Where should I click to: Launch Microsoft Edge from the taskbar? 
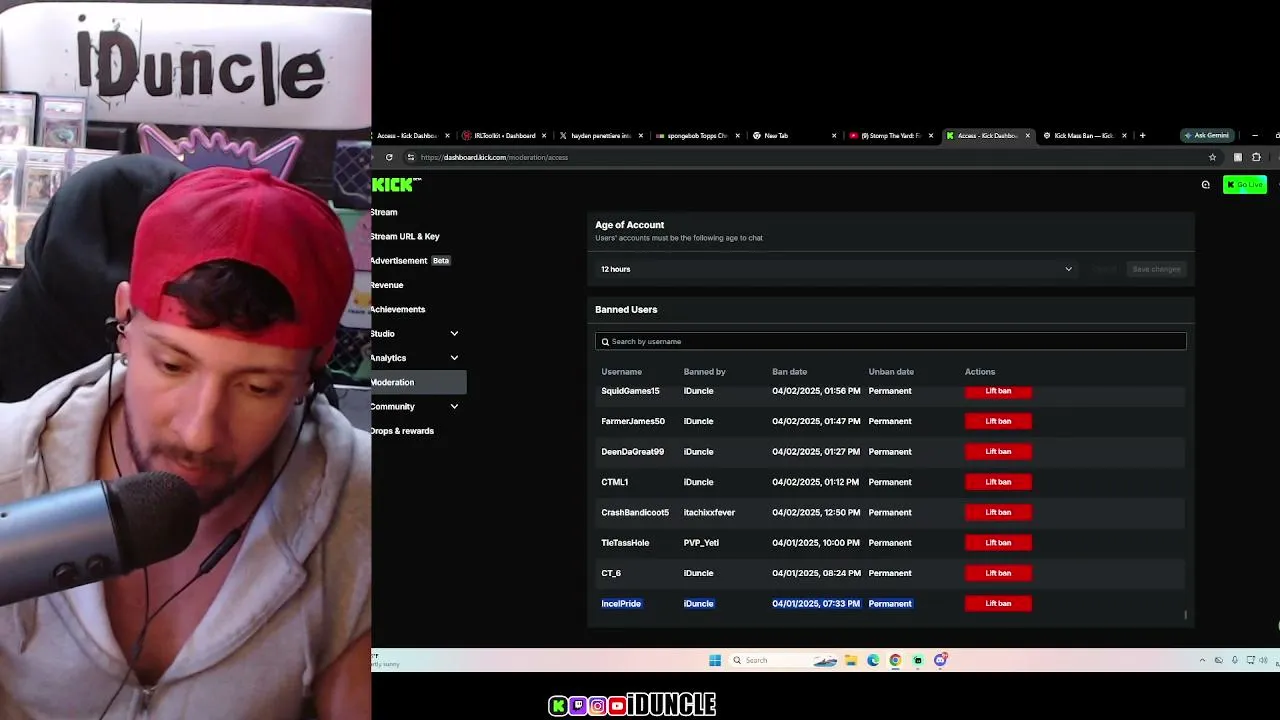click(873, 660)
